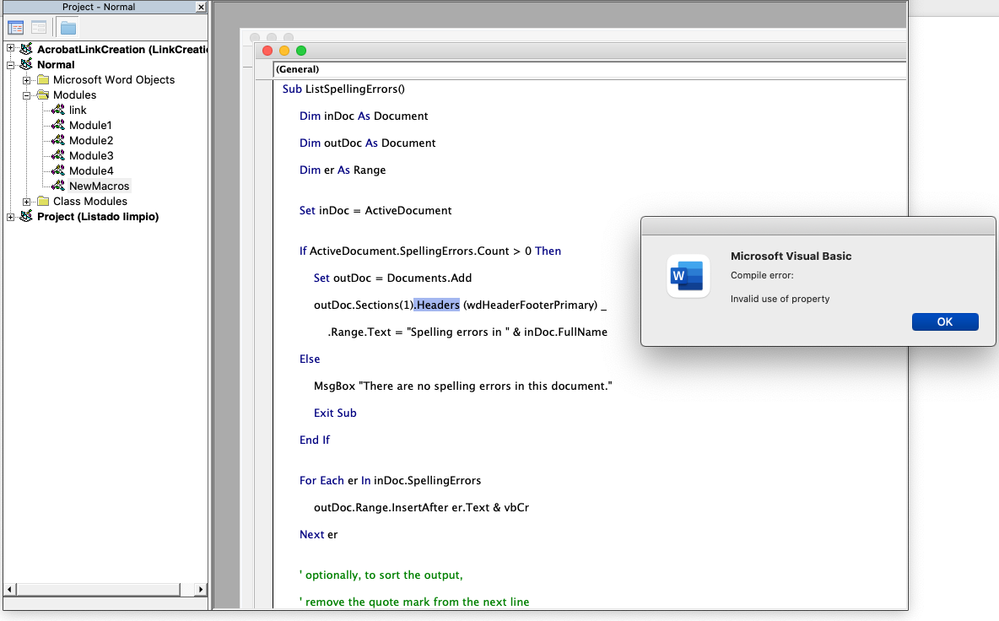Select the Modules folder label
999x621 pixels.
pos(75,95)
